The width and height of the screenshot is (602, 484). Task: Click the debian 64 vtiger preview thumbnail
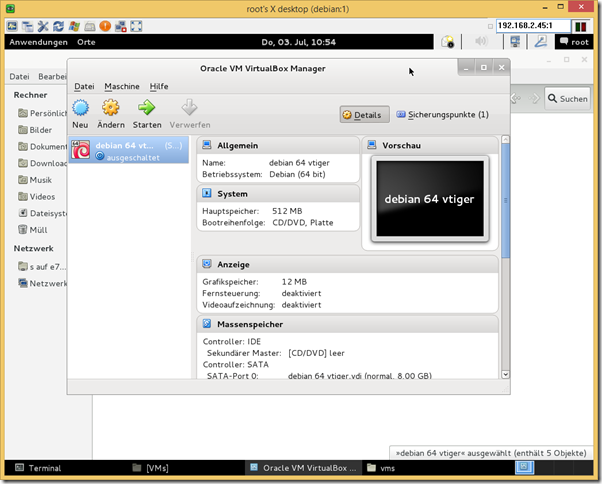[x=430, y=199]
